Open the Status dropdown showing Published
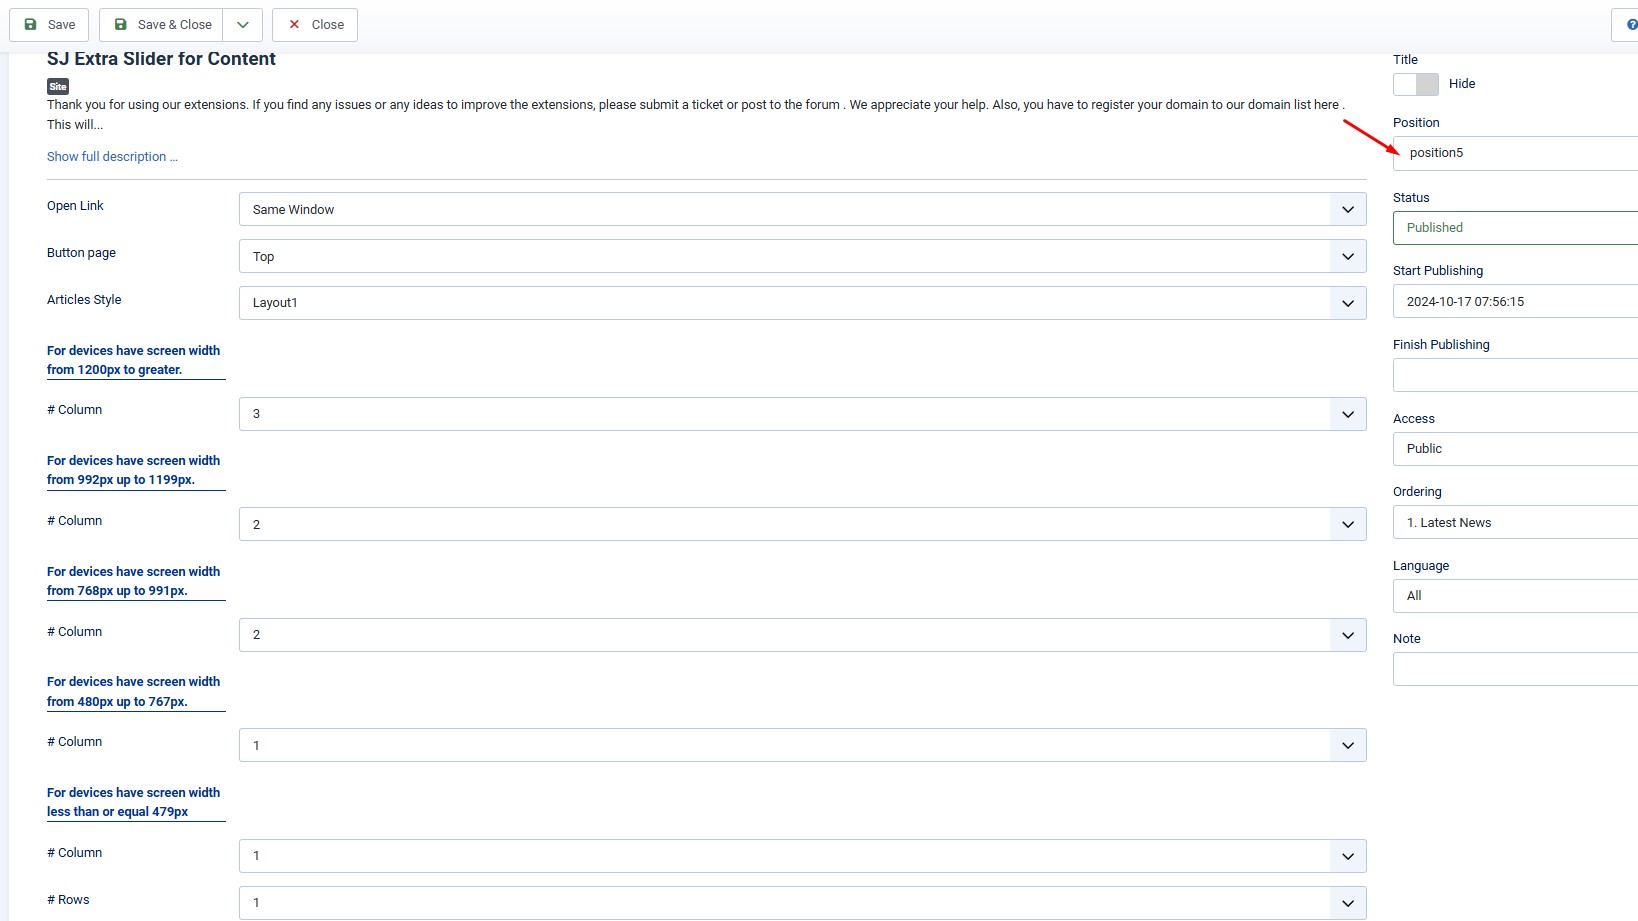 1515,228
